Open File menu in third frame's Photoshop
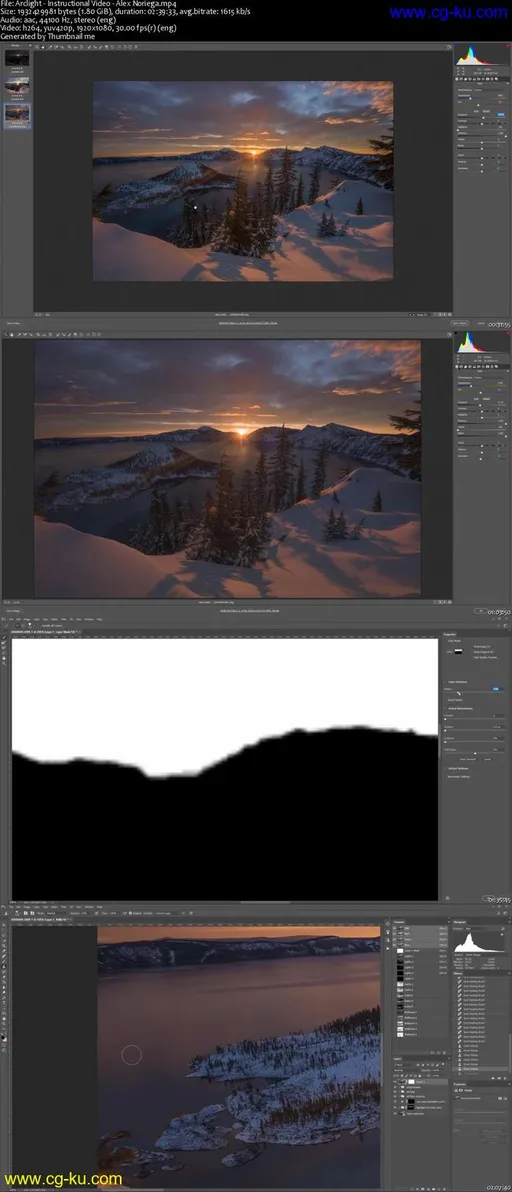This screenshot has width=512, height=1192. 11,620
